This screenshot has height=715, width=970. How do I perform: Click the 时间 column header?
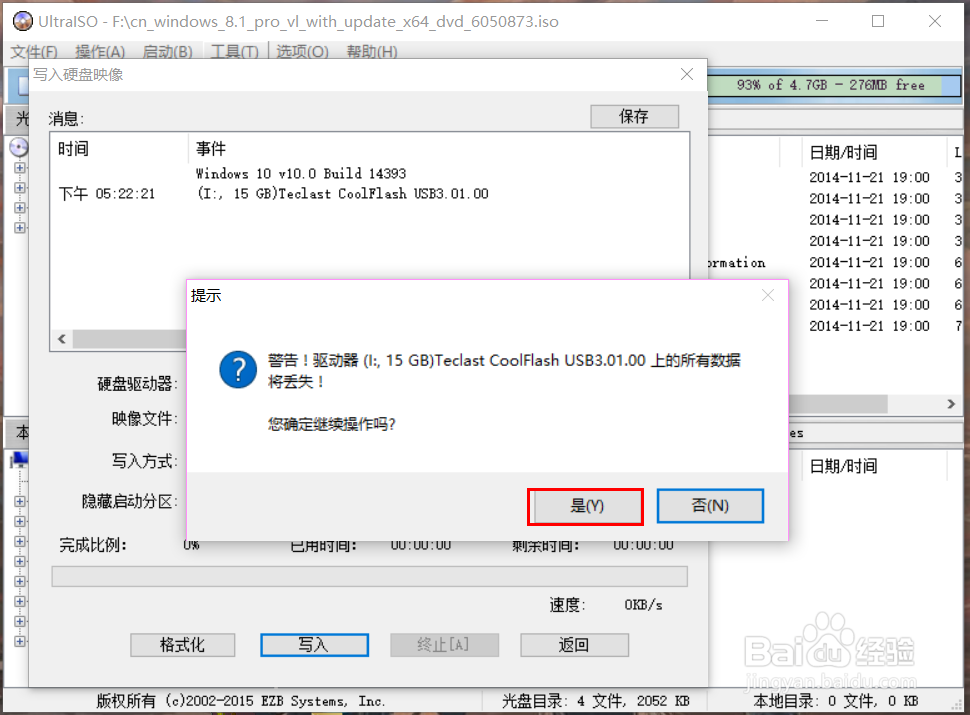click(119, 148)
